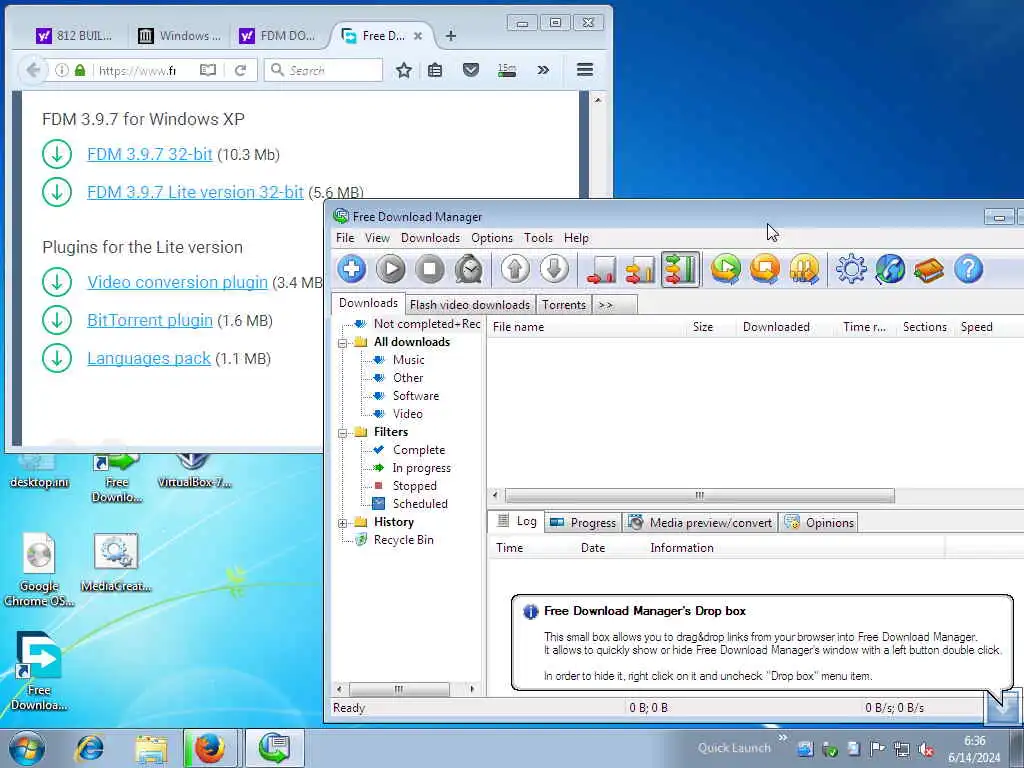This screenshot has width=1024, height=768.
Task: Click the dial-up connection globe icon
Action: [x=890, y=269]
